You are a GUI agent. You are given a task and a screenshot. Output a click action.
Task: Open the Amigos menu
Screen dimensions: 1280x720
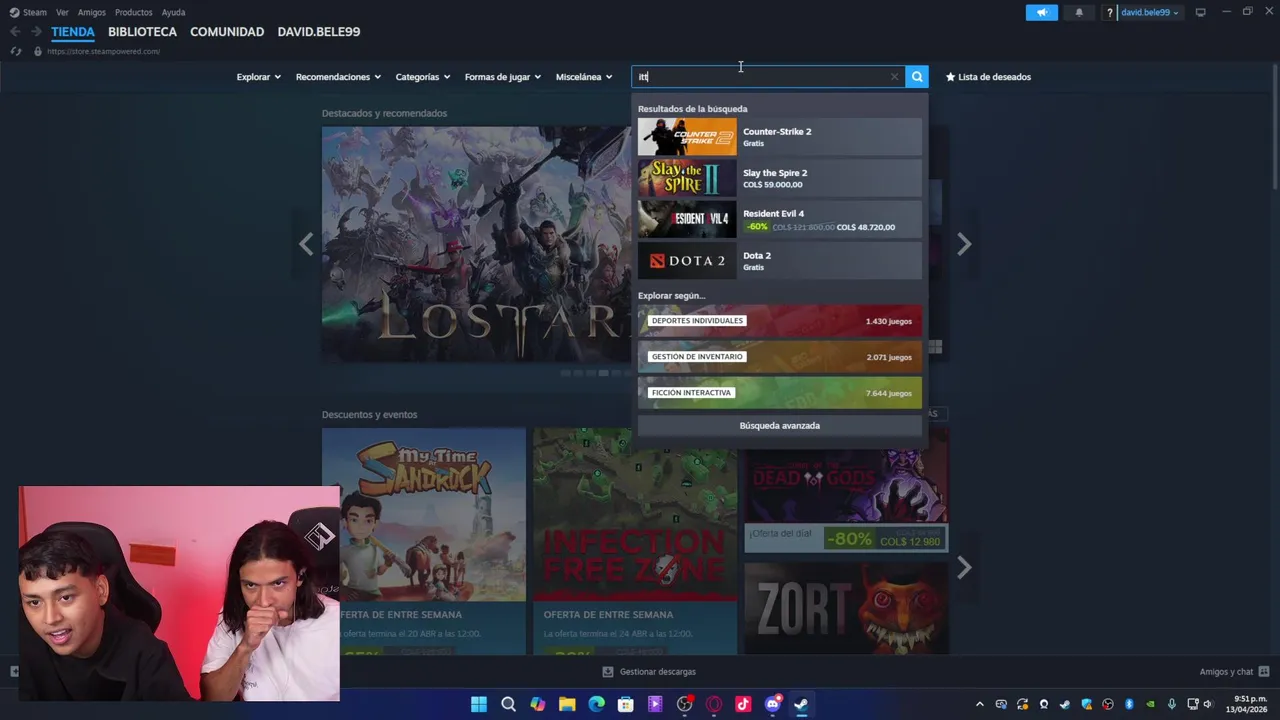92,12
